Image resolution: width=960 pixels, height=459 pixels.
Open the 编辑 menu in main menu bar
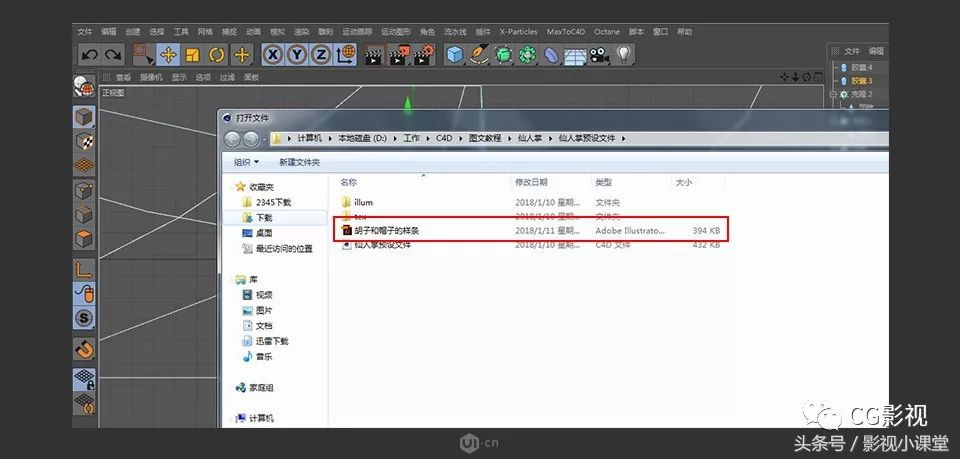point(108,32)
